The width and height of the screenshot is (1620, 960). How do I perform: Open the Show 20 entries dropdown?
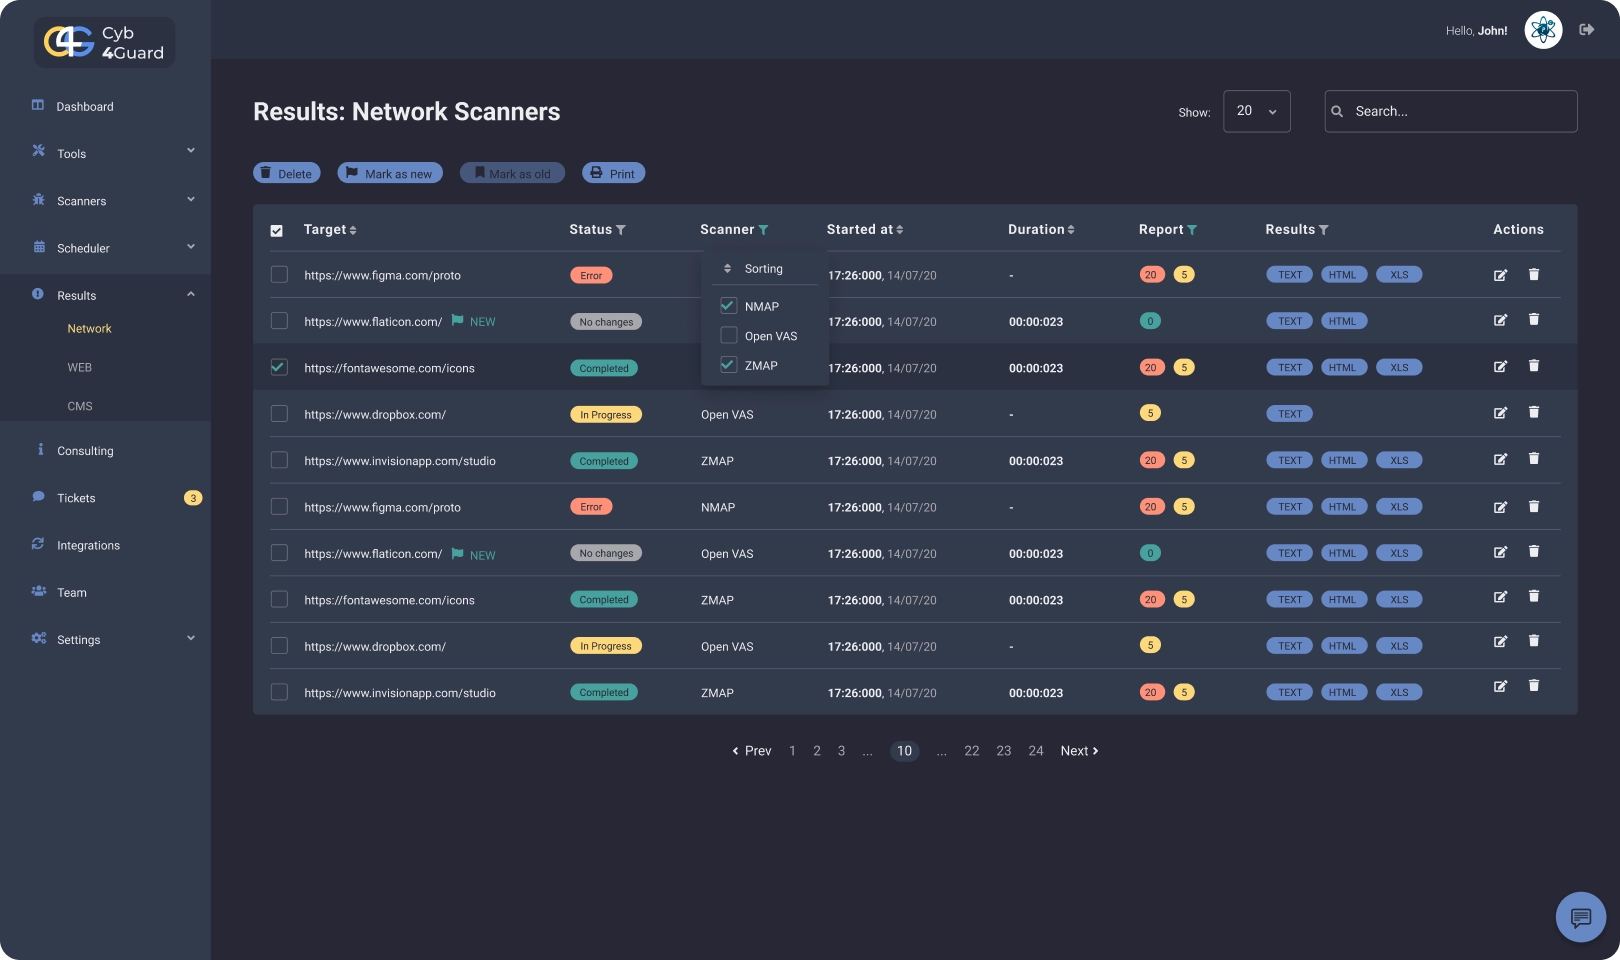tap(1256, 111)
